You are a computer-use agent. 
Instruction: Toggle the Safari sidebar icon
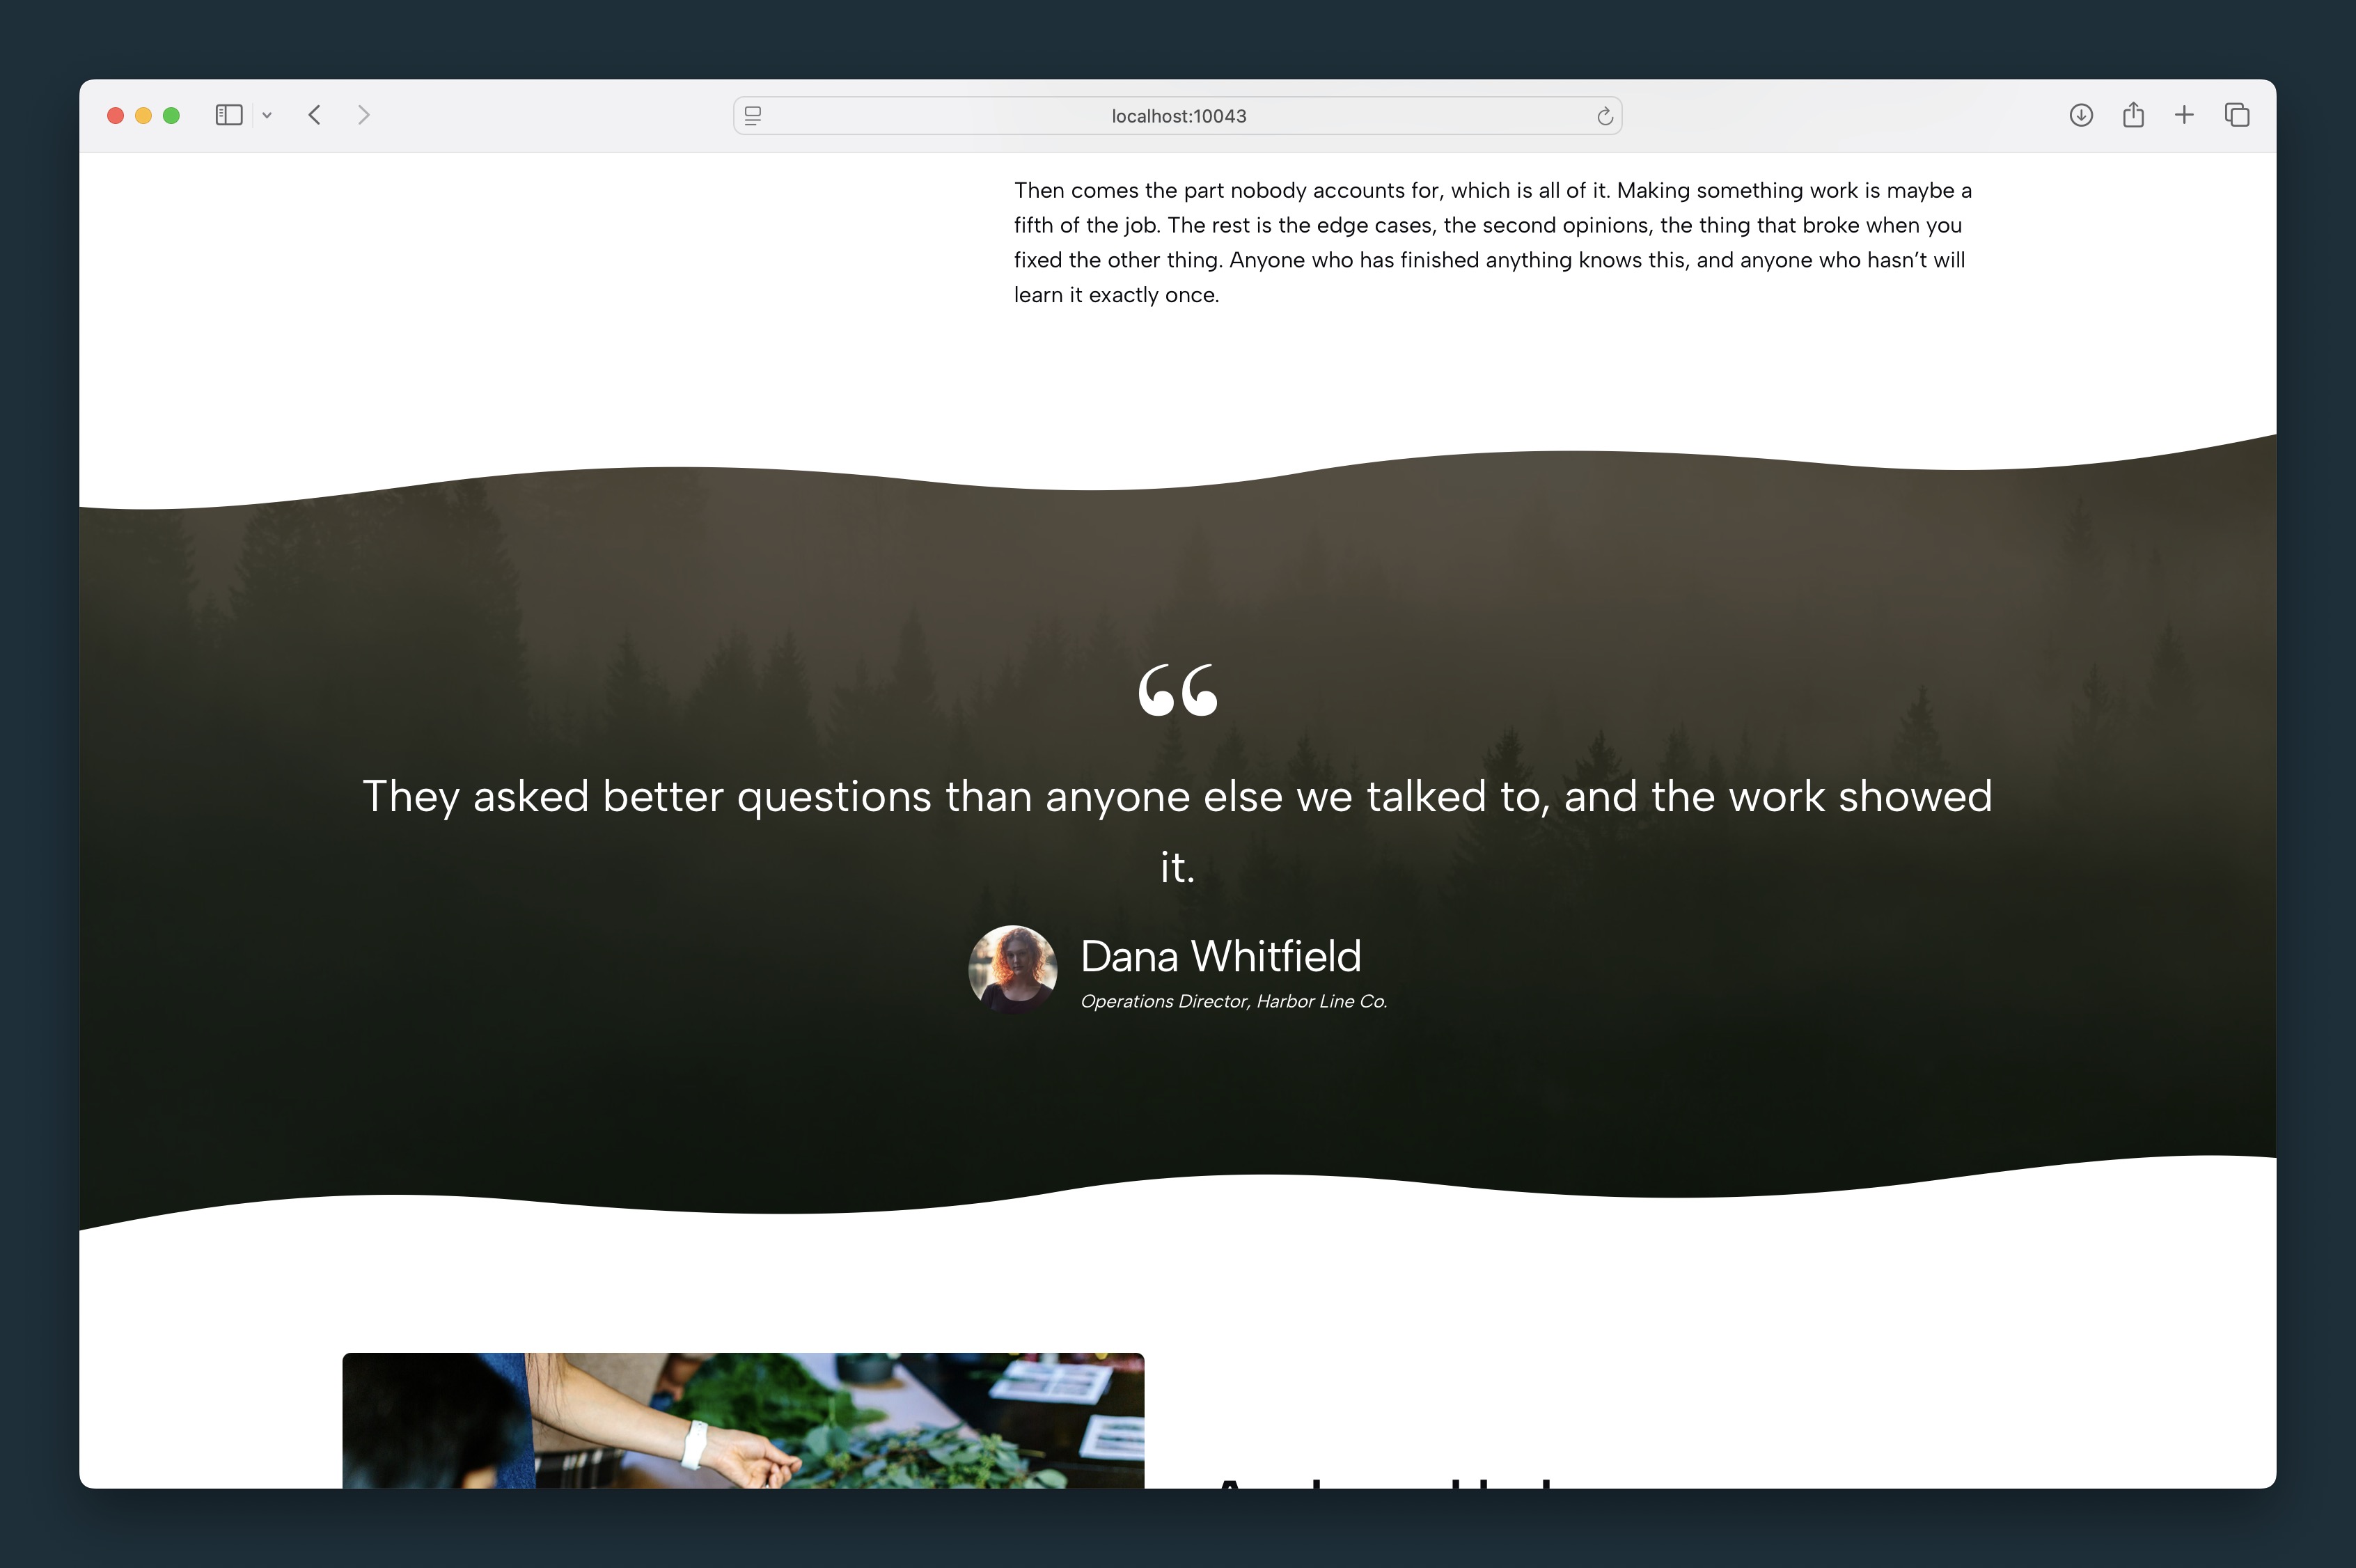click(x=229, y=115)
